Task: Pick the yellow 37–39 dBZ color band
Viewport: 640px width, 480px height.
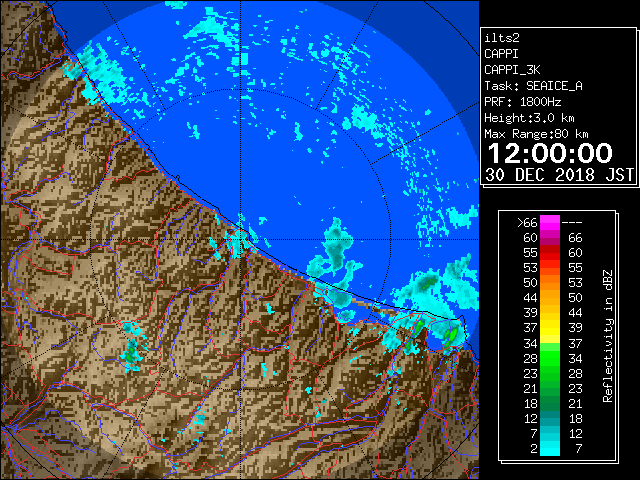Action: click(x=550, y=328)
